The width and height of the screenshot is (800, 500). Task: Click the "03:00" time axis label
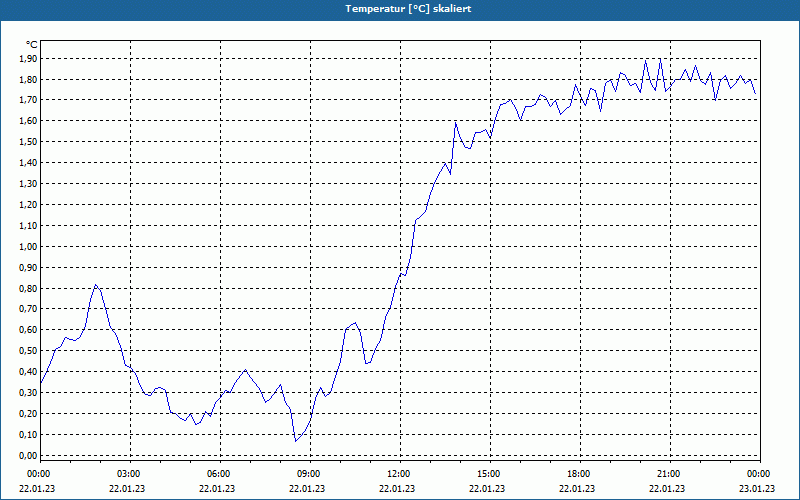[x=129, y=474]
